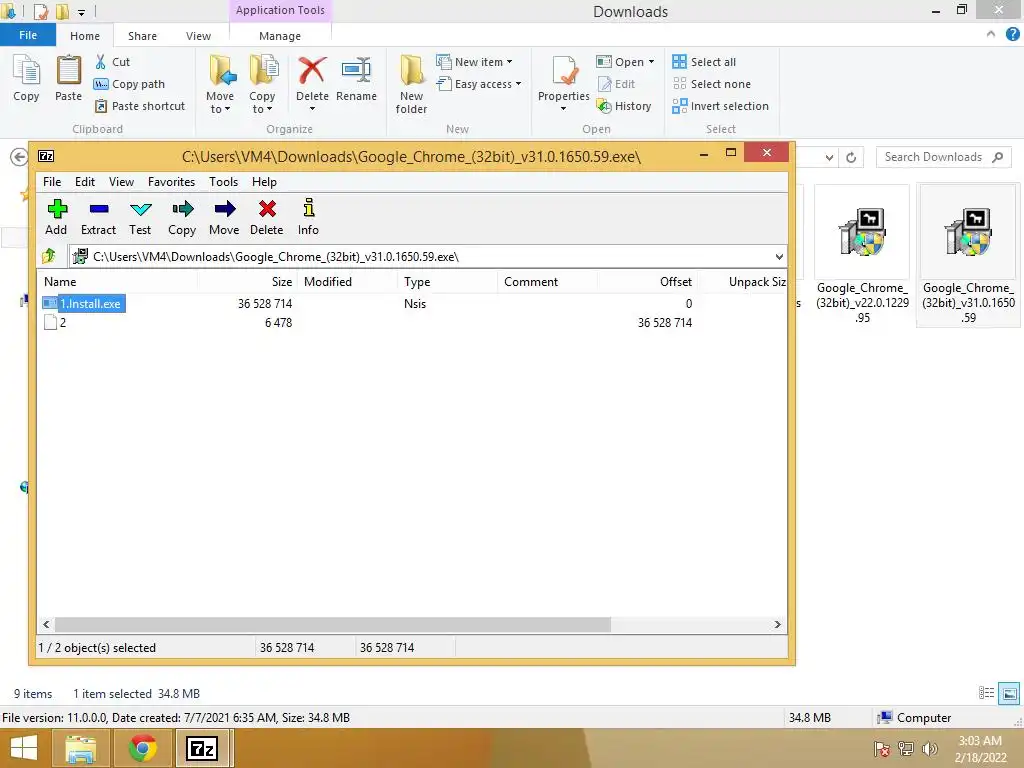Expand Explorer address bar history dropdown
1024x768 pixels.
(x=829, y=157)
